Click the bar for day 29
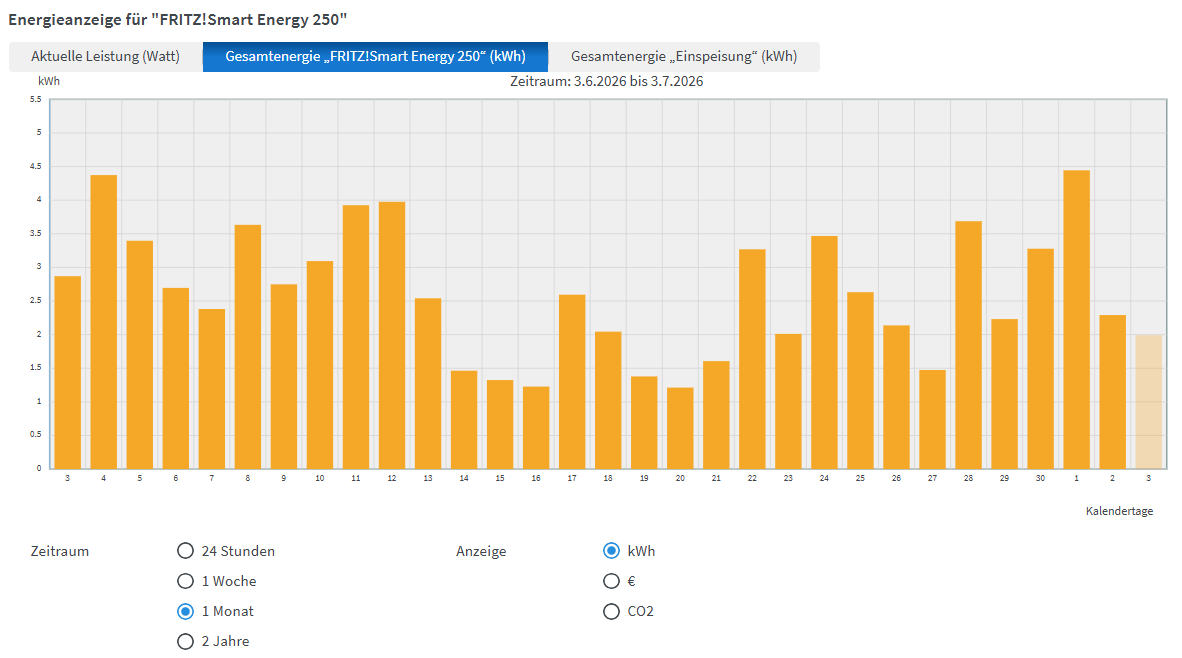 [1005, 394]
